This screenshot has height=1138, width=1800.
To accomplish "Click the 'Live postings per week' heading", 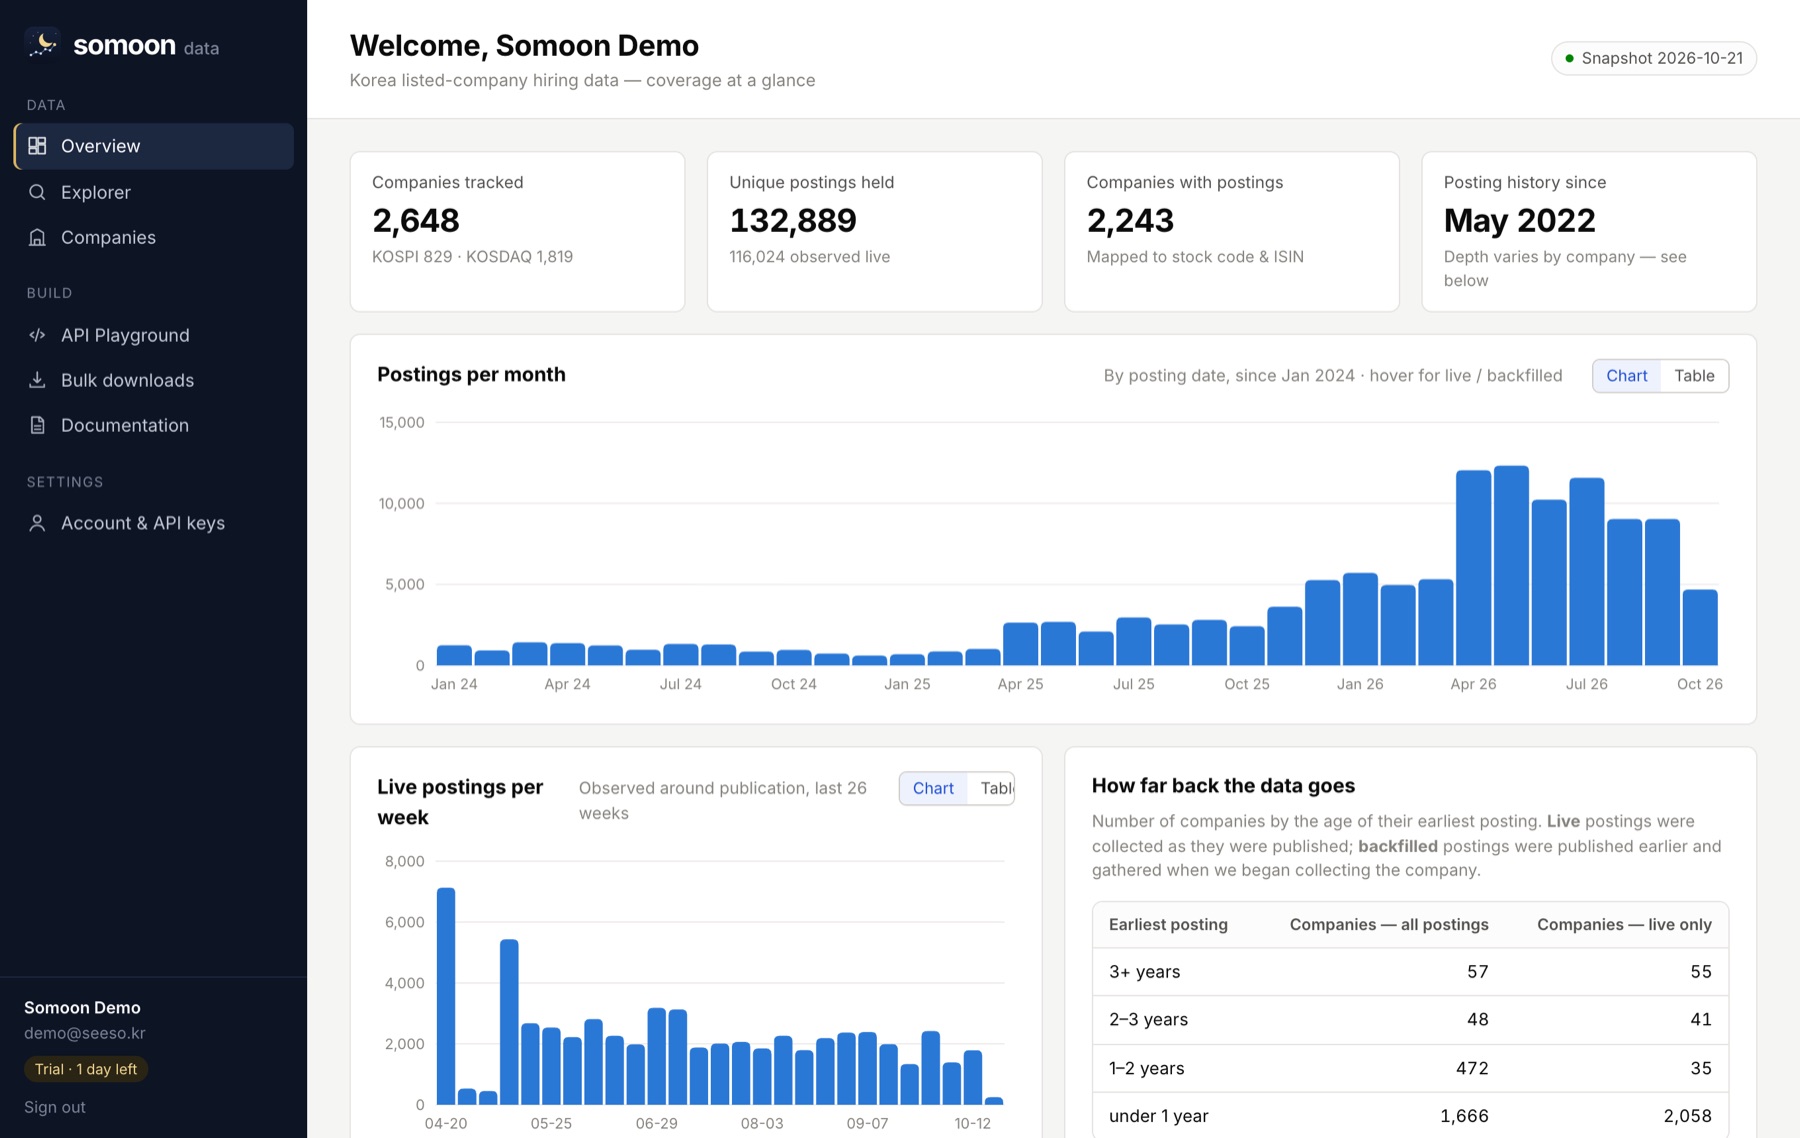I will point(460,802).
